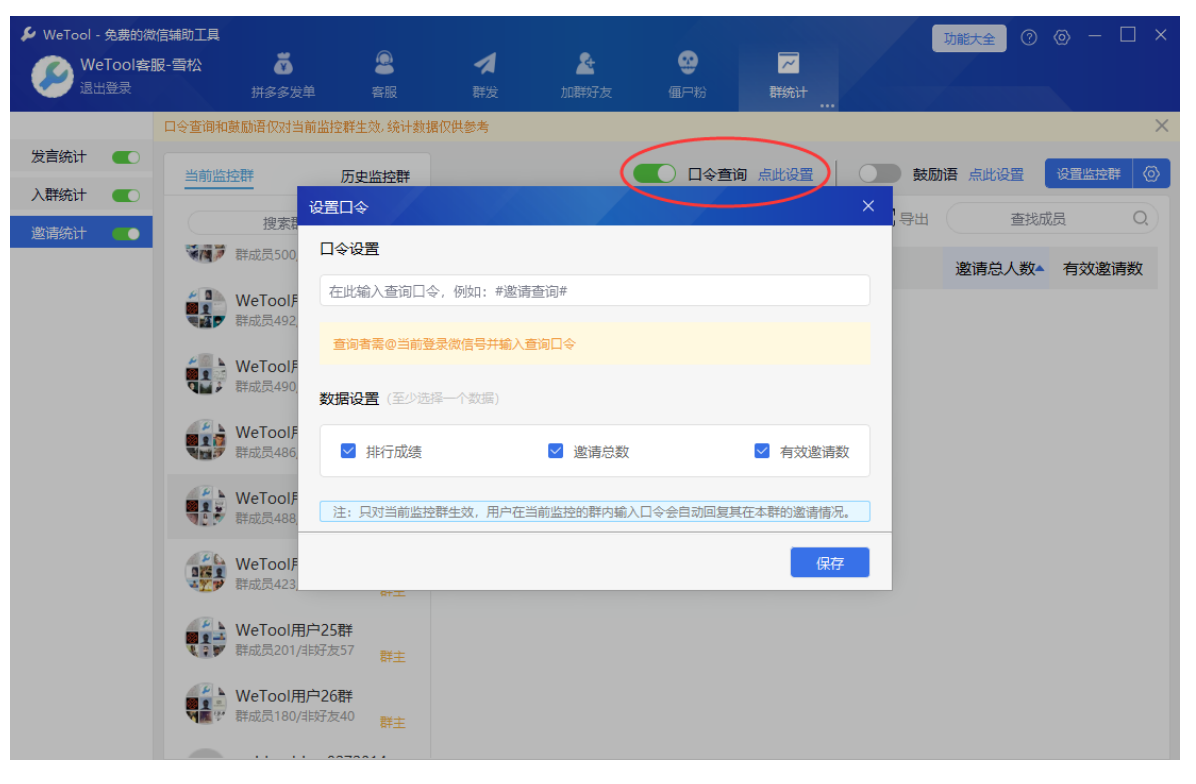Image resolution: width=1196 pixels, height=784 pixels.
Task: Click the 设置监控群 button
Action: 1088,174
